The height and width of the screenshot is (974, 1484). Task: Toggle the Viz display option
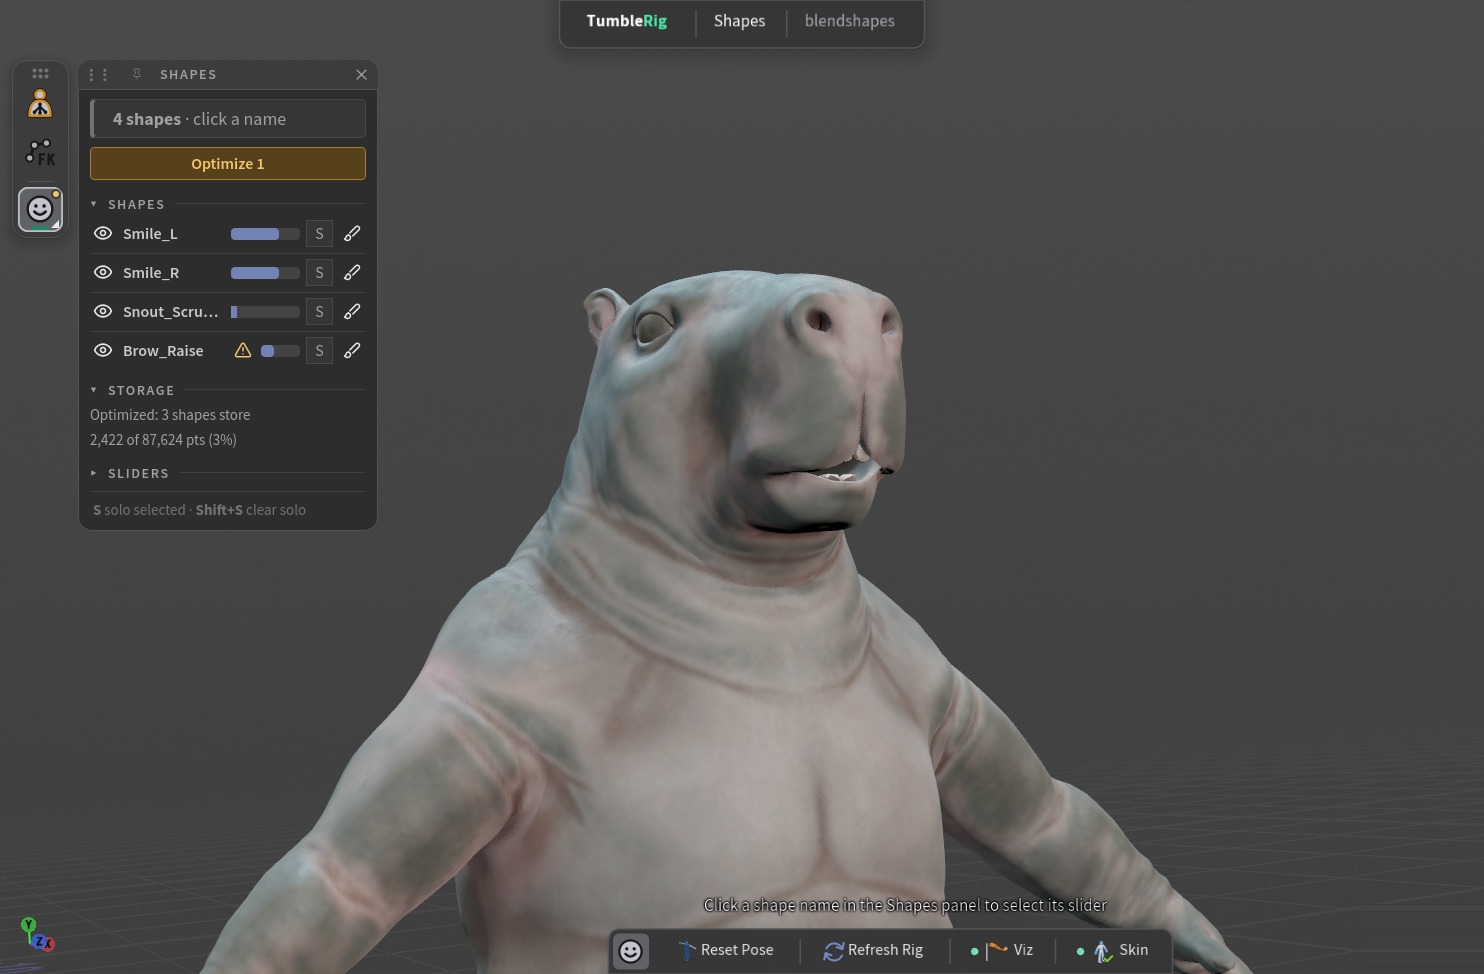point(1002,950)
